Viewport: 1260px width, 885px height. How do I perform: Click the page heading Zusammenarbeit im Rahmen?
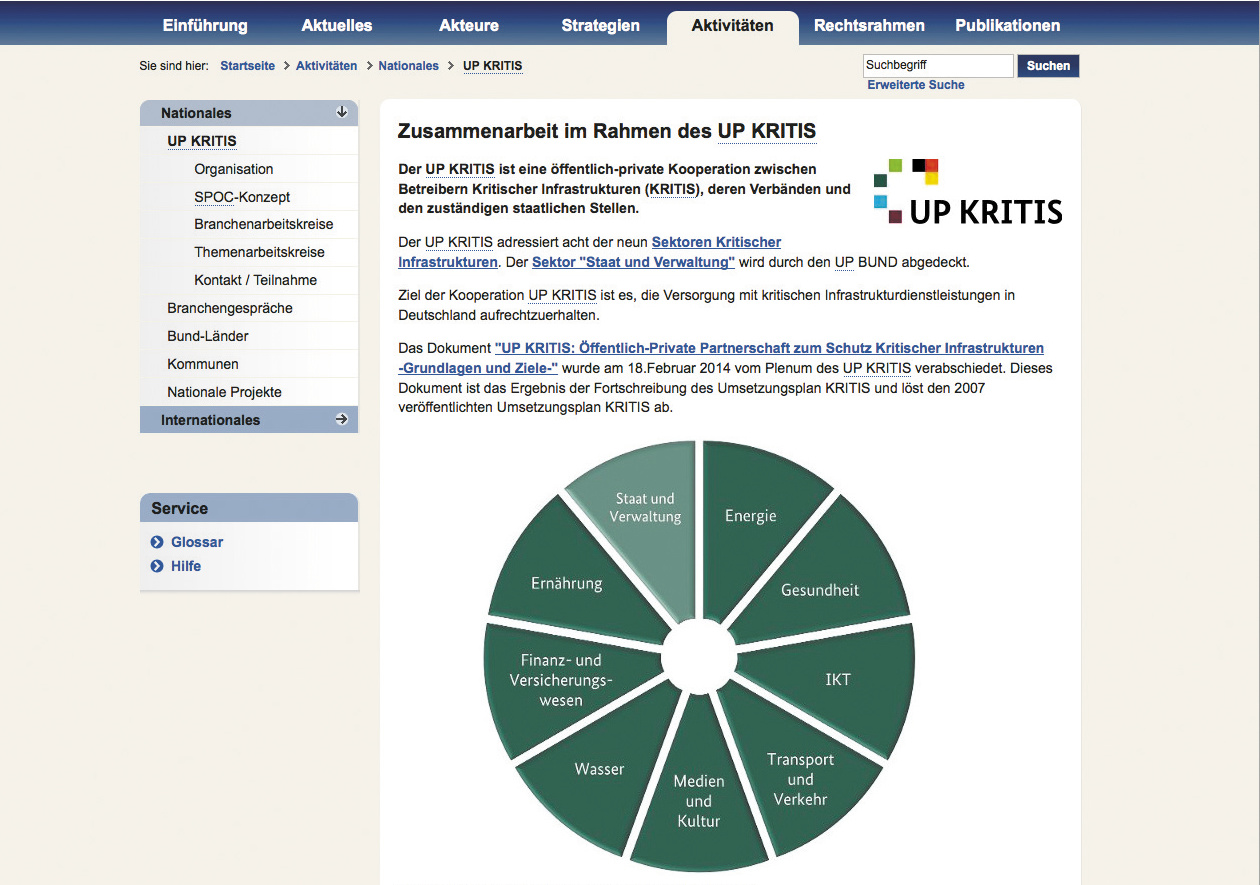(607, 131)
